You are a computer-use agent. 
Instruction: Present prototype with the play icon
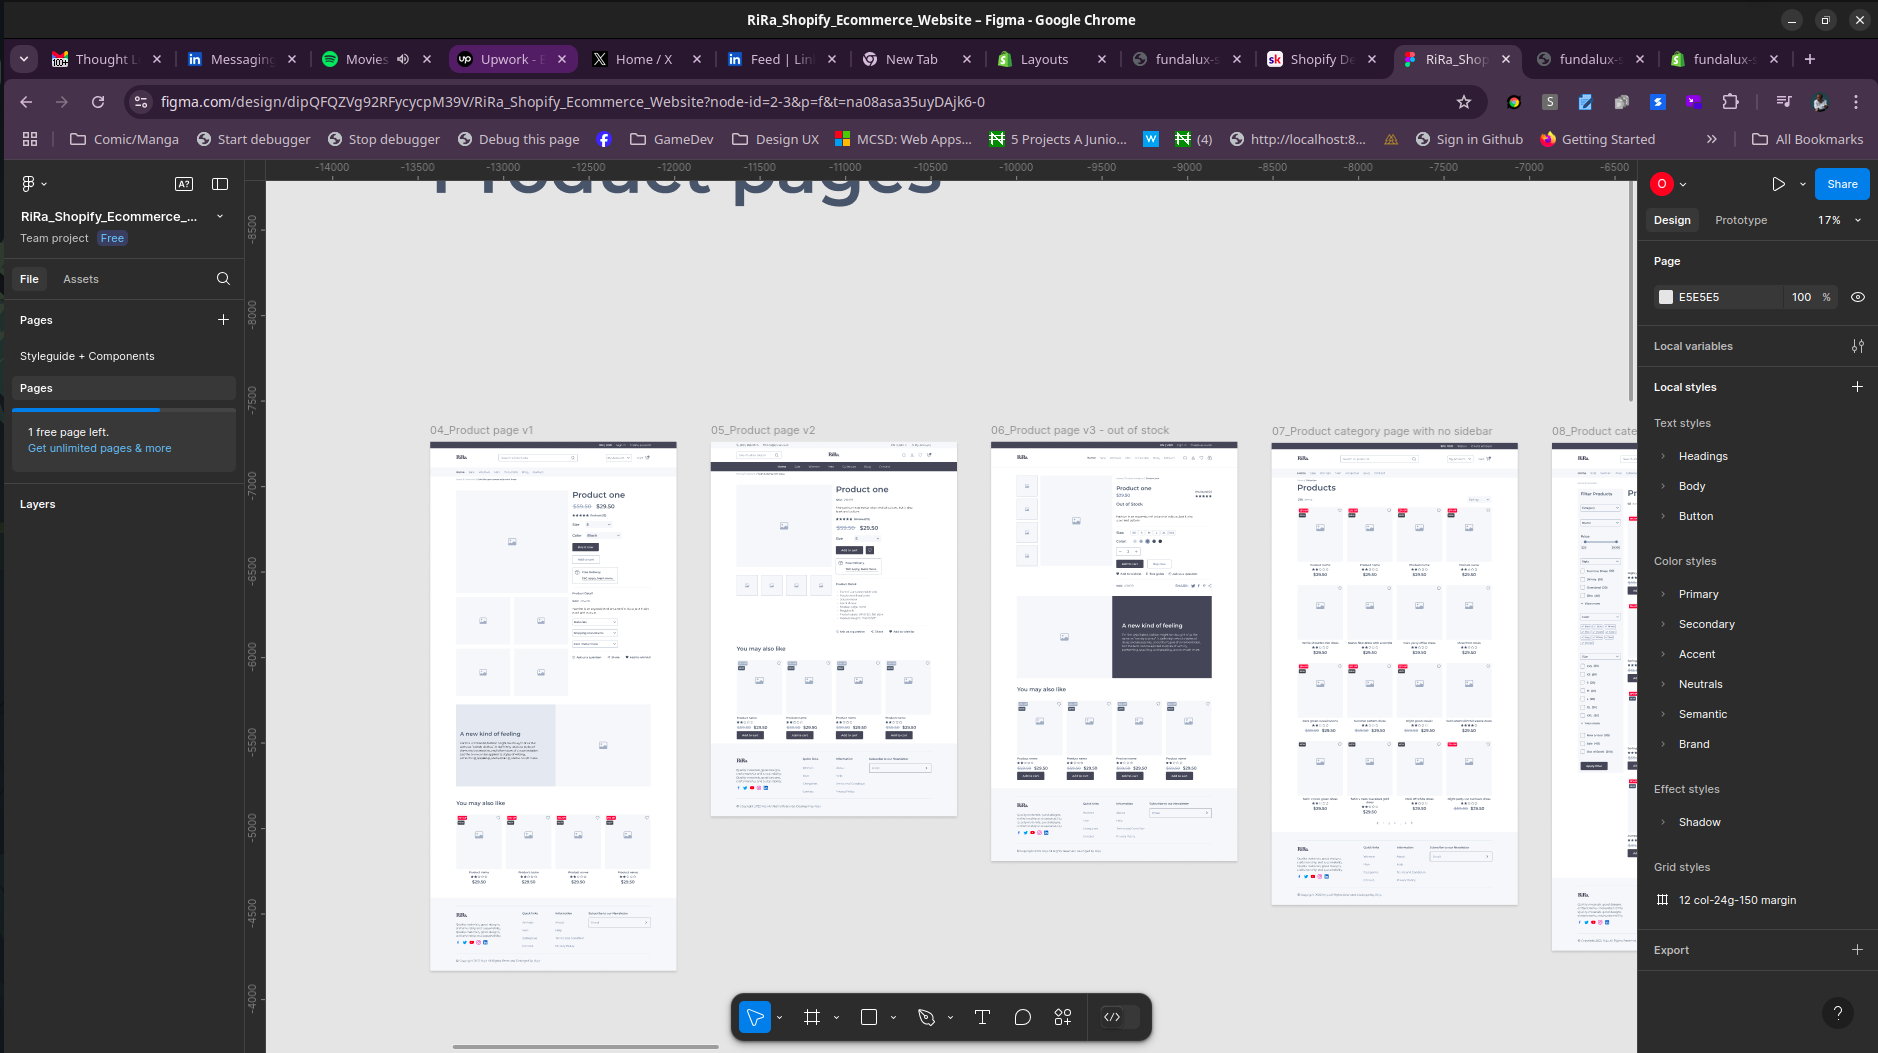tap(1778, 184)
